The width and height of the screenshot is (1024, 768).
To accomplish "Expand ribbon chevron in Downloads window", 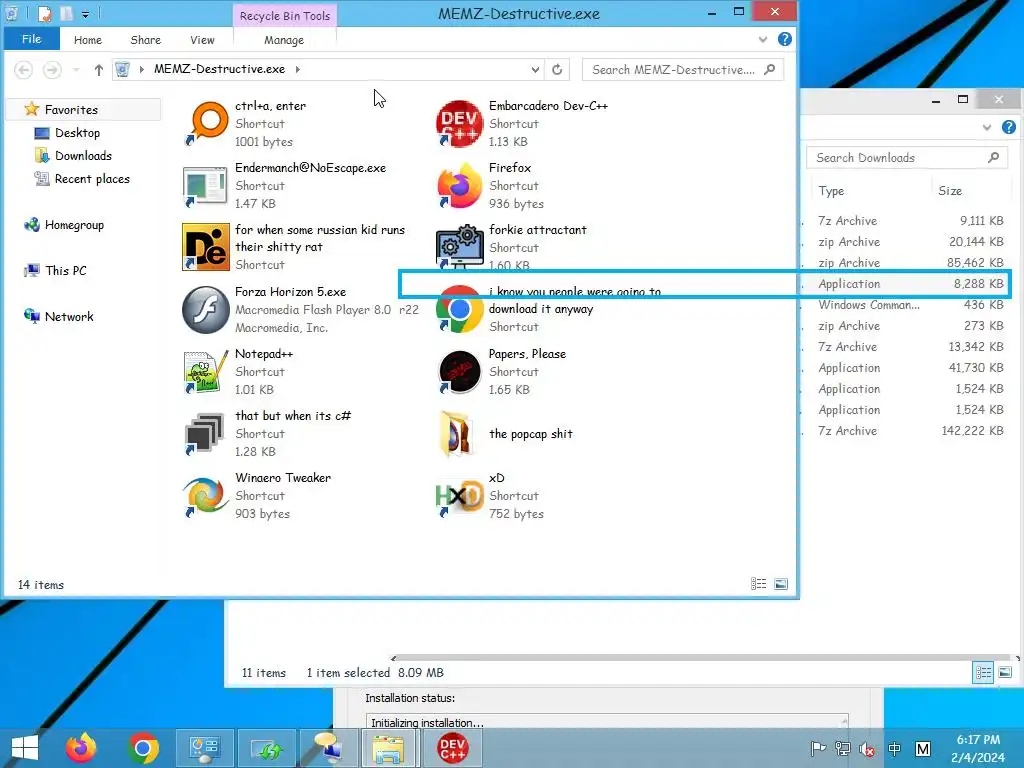I will click(x=987, y=127).
